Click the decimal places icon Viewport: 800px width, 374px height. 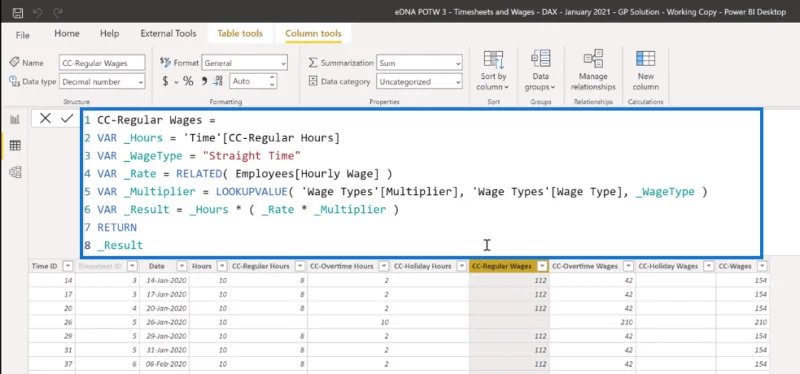pos(218,81)
